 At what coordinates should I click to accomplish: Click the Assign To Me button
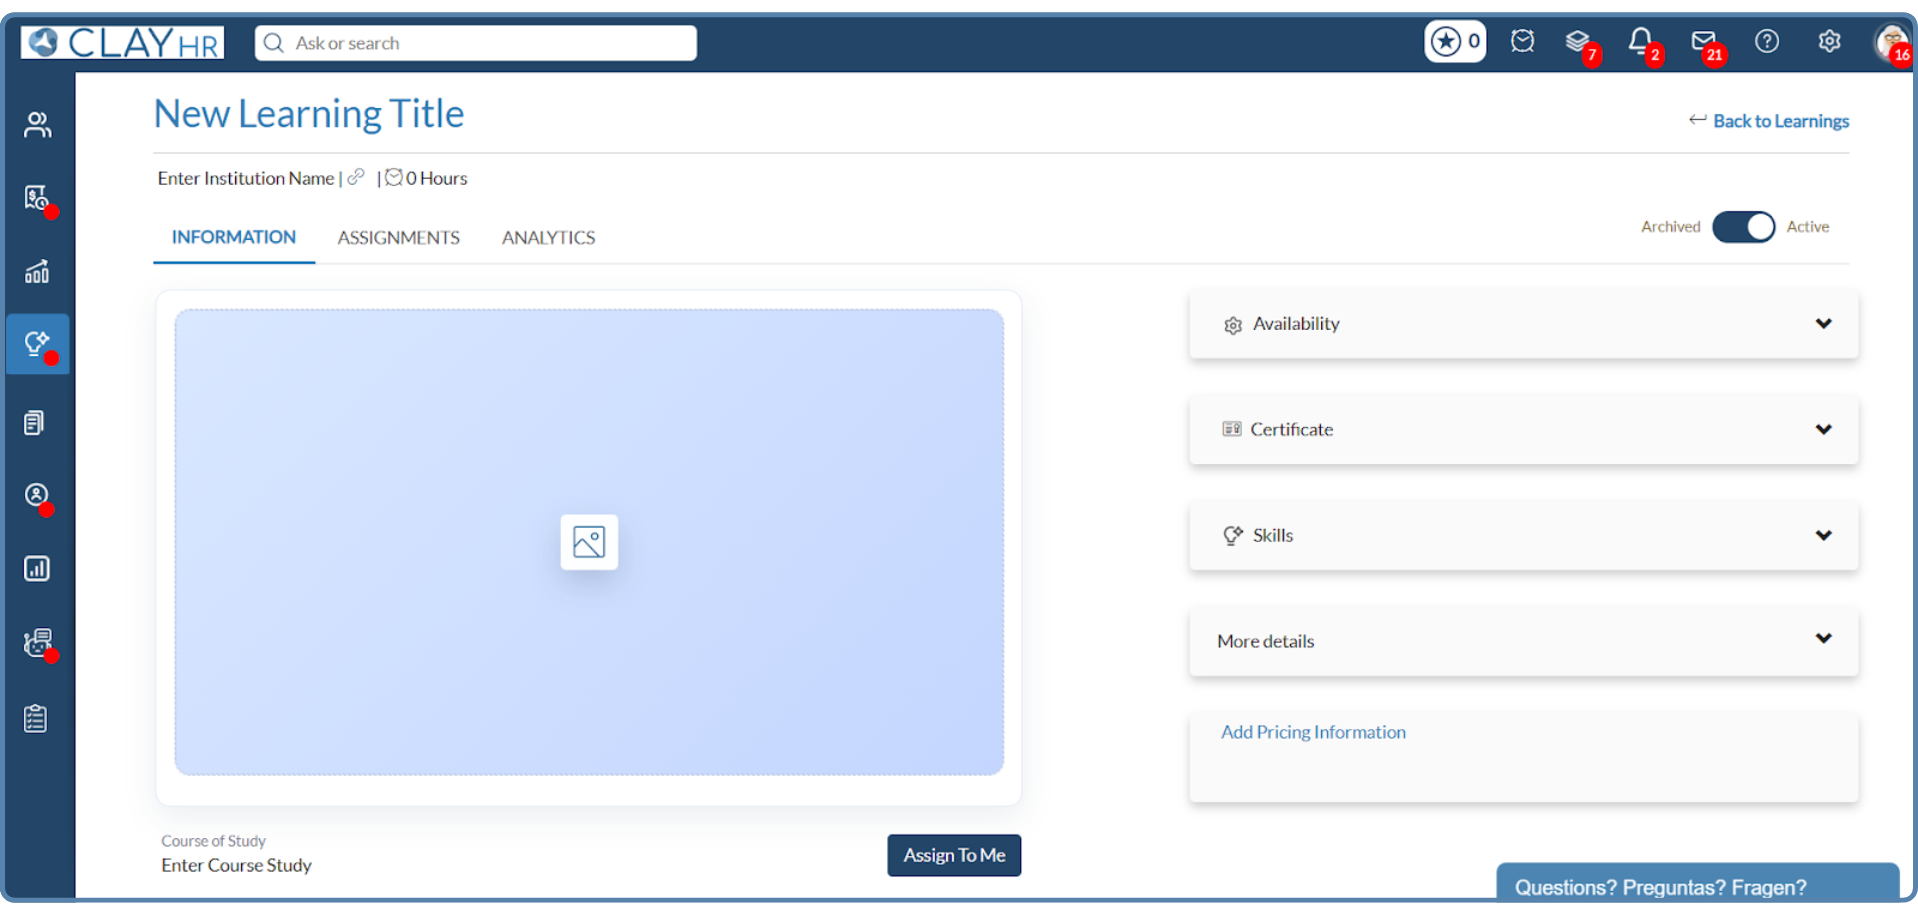tap(954, 855)
